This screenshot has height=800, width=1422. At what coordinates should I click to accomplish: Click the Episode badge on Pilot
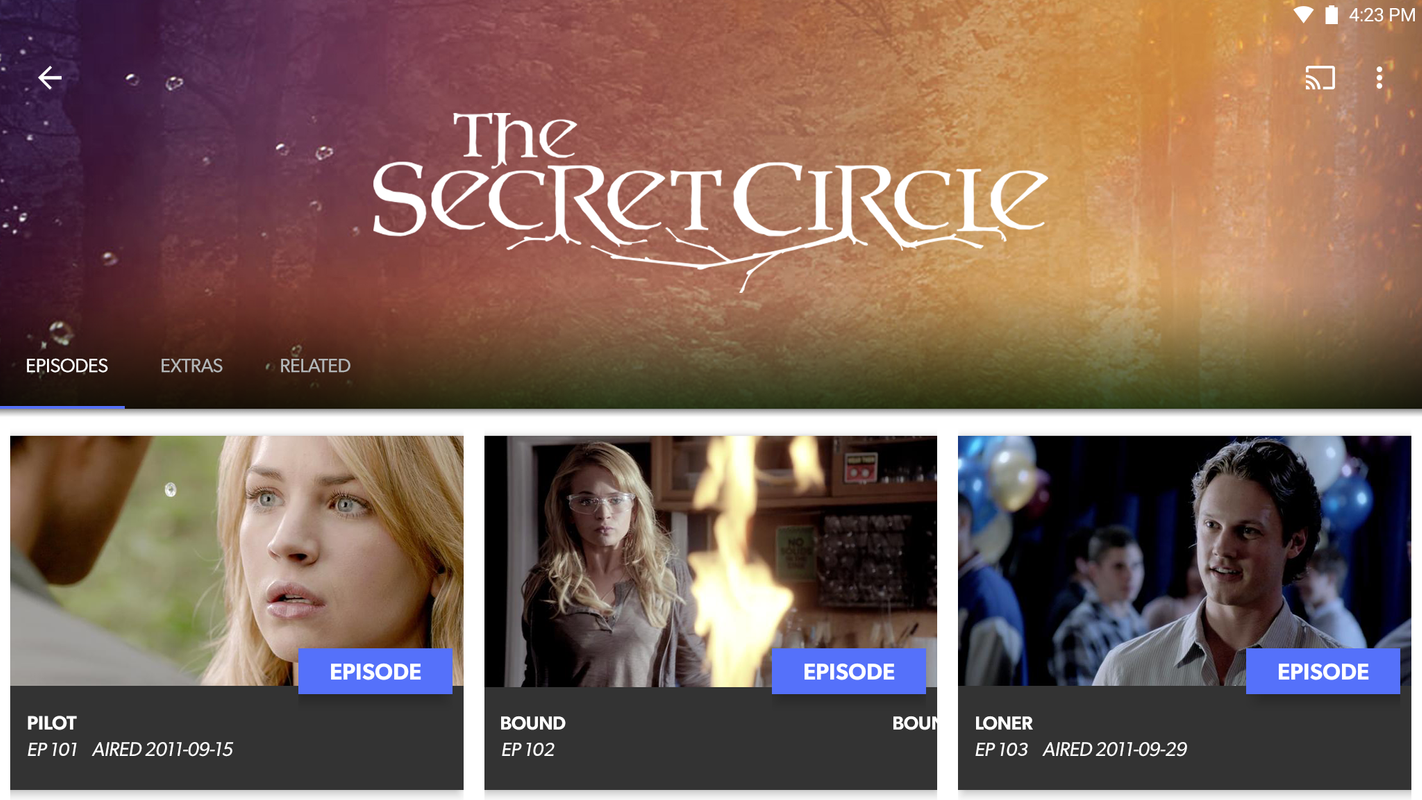coord(375,671)
